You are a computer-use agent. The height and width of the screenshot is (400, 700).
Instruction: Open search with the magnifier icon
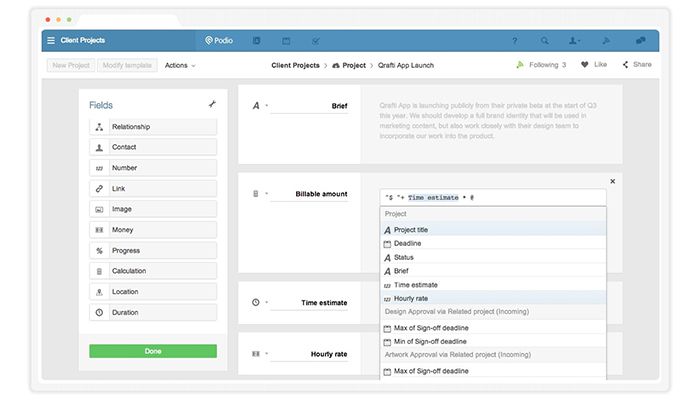click(x=545, y=41)
